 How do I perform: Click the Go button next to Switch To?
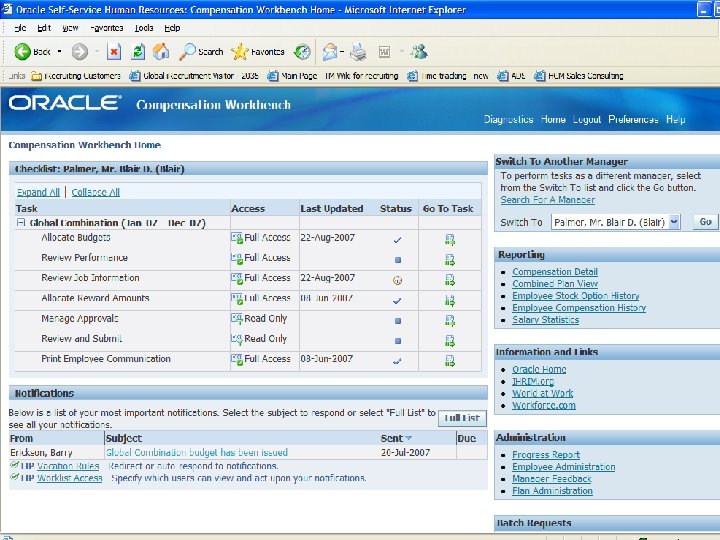tap(705, 222)
